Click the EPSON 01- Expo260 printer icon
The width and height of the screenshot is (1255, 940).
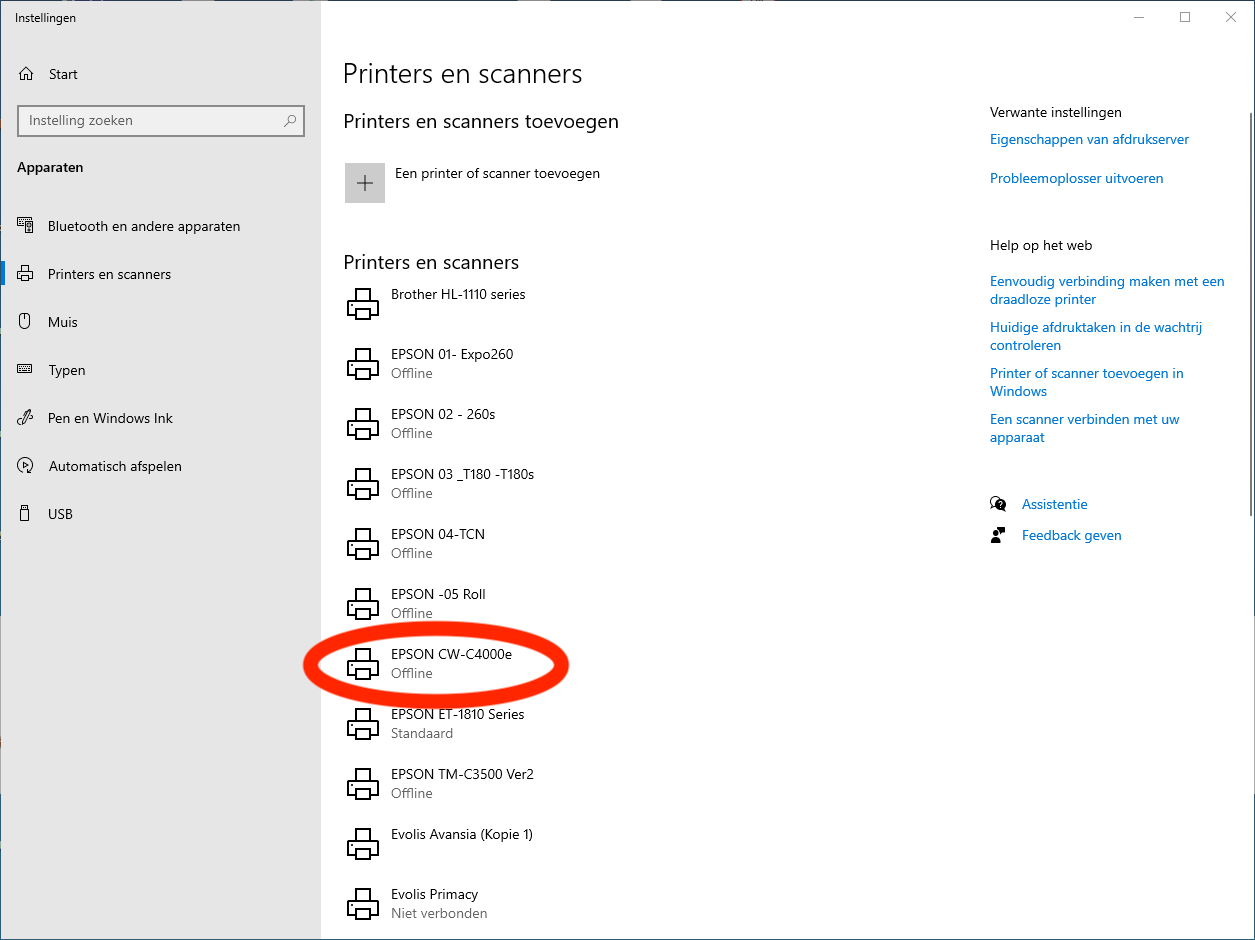(363, 364)
